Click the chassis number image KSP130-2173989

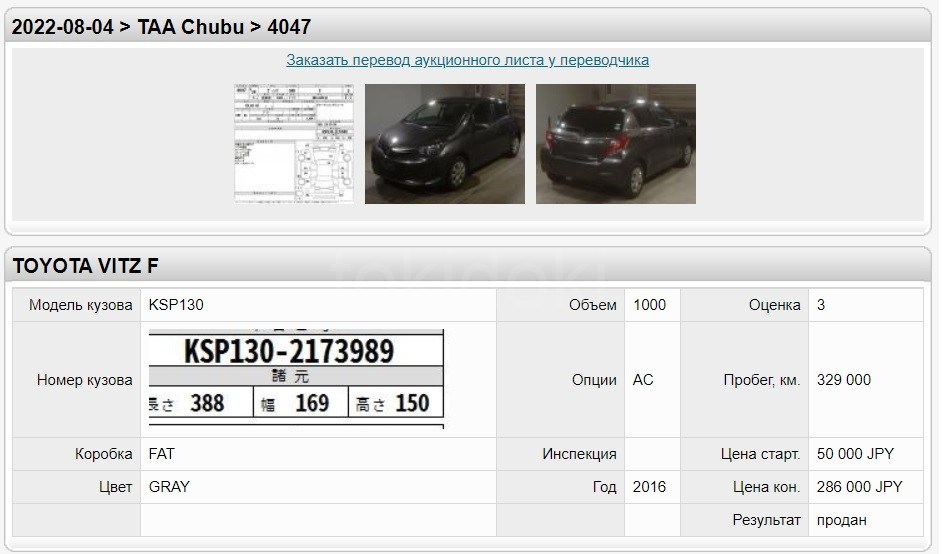coord(296,379)
